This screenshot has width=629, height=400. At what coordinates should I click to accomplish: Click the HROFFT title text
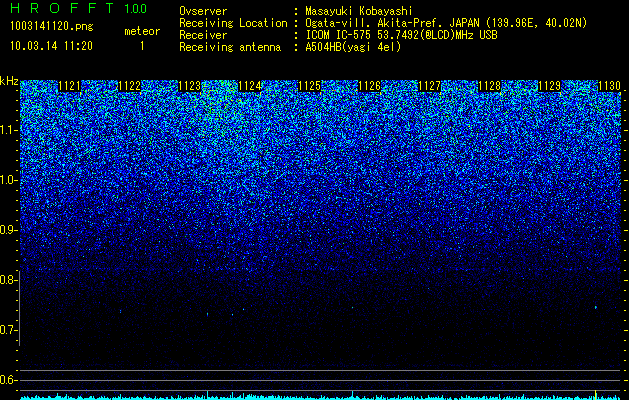click(x=62, y=8)
